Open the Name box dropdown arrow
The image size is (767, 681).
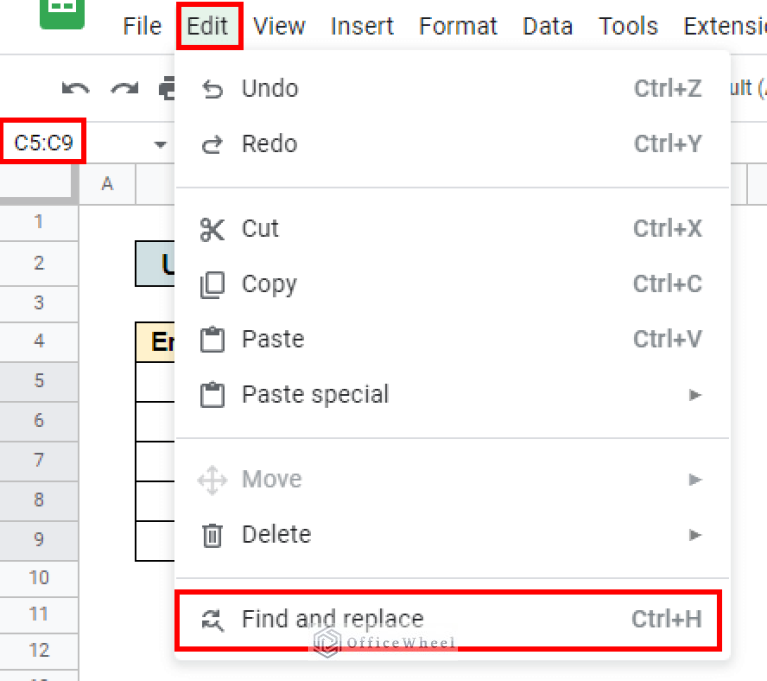[x=160, y=144]
